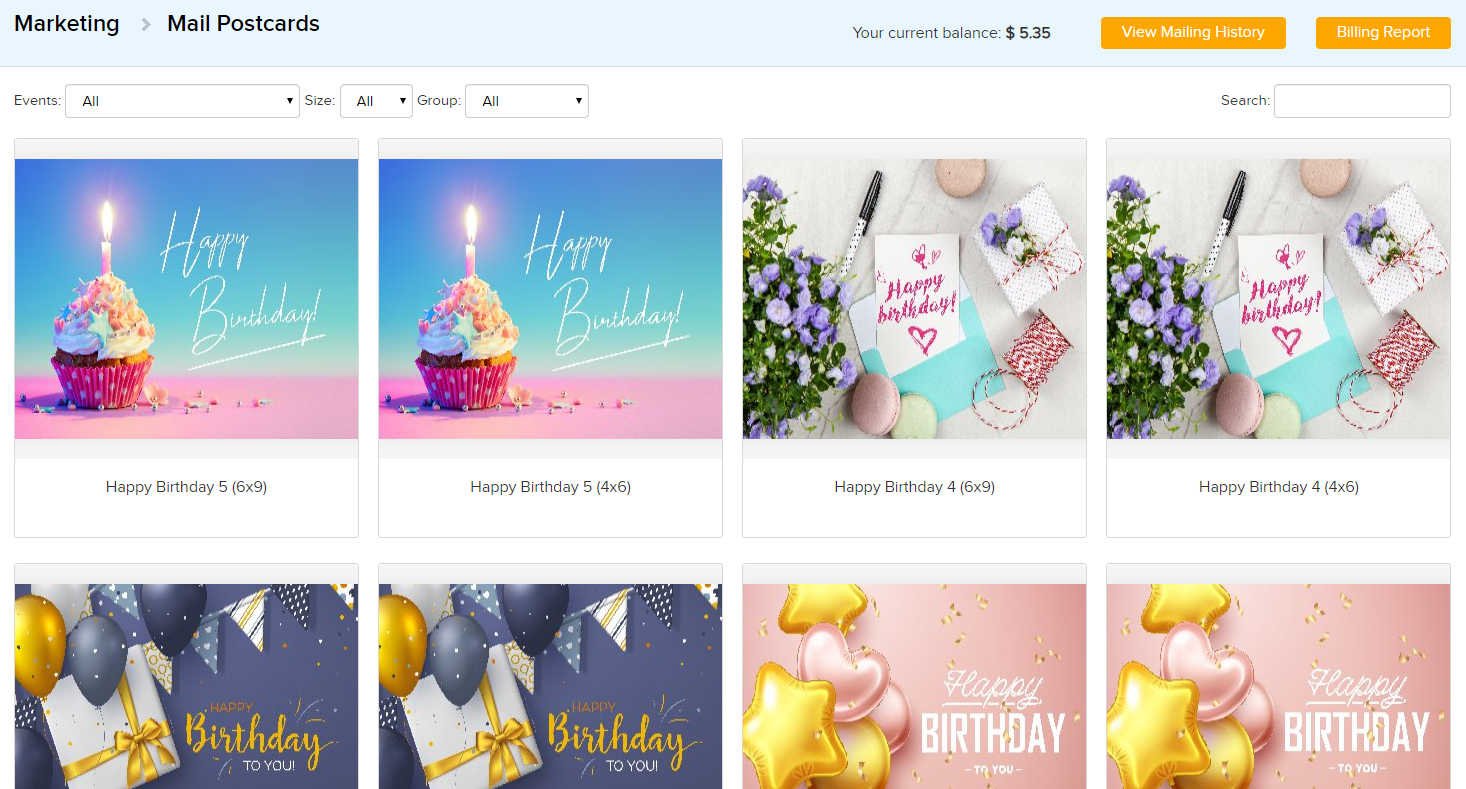
Task: Click the "Happy Birthday 4 (4x6)" caption
Action: 1278,487
